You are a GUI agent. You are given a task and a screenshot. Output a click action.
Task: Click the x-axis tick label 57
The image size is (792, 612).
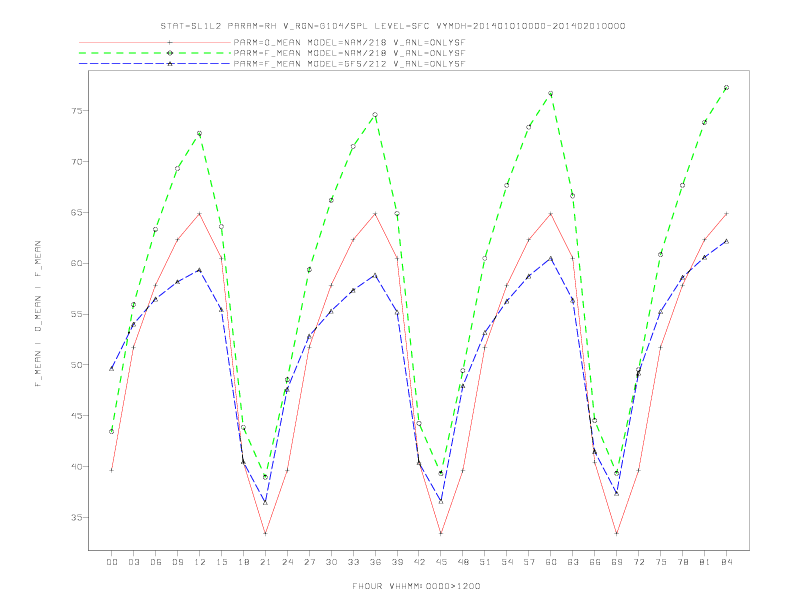pyautogui.click(x=529, y=562)
